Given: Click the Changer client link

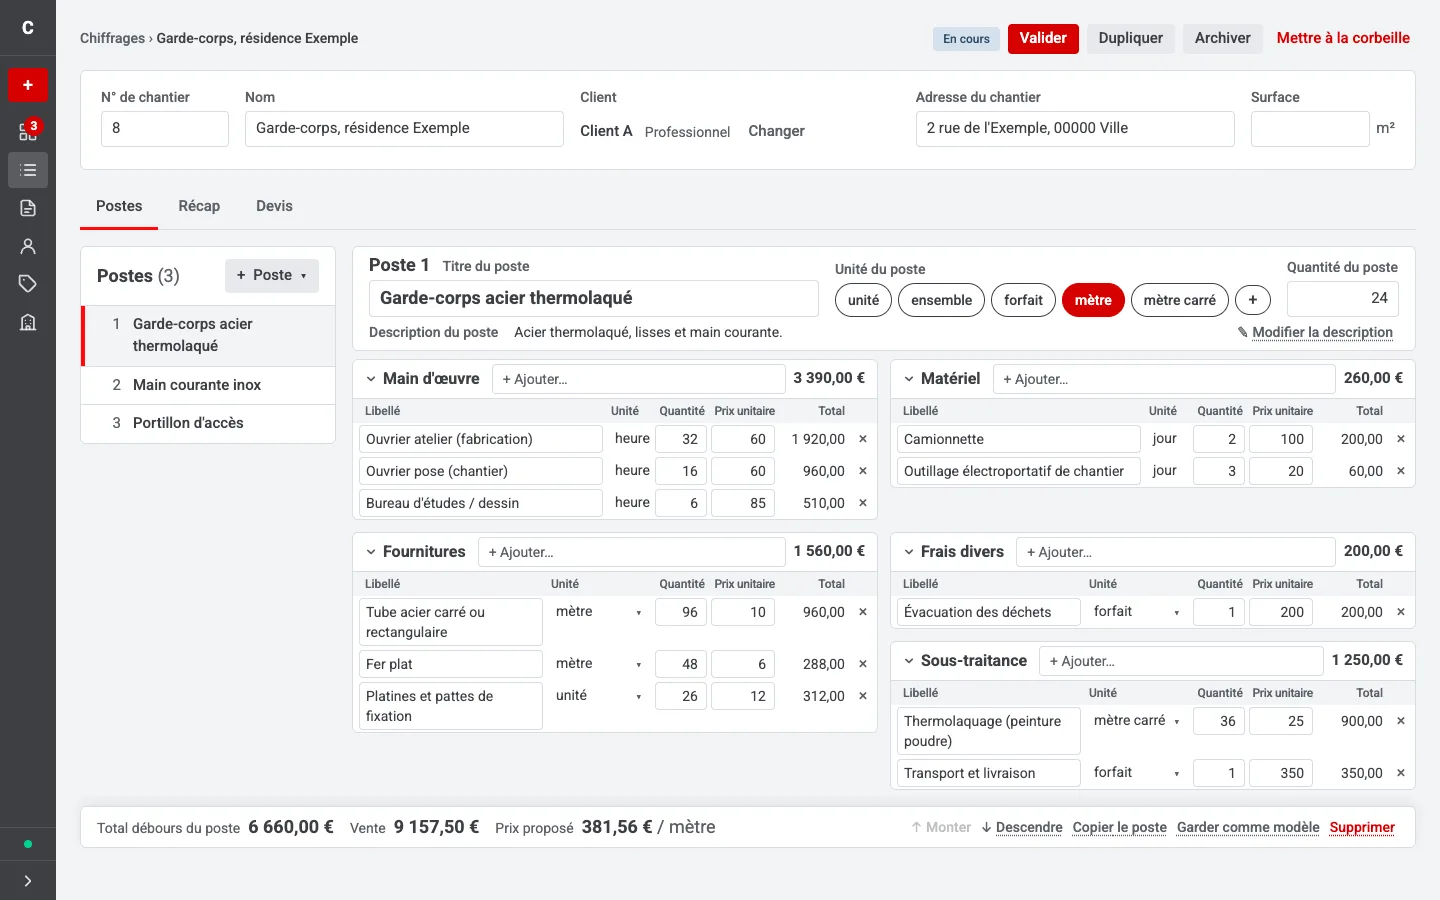Looking at the screenshot, I should coord(776,131).
